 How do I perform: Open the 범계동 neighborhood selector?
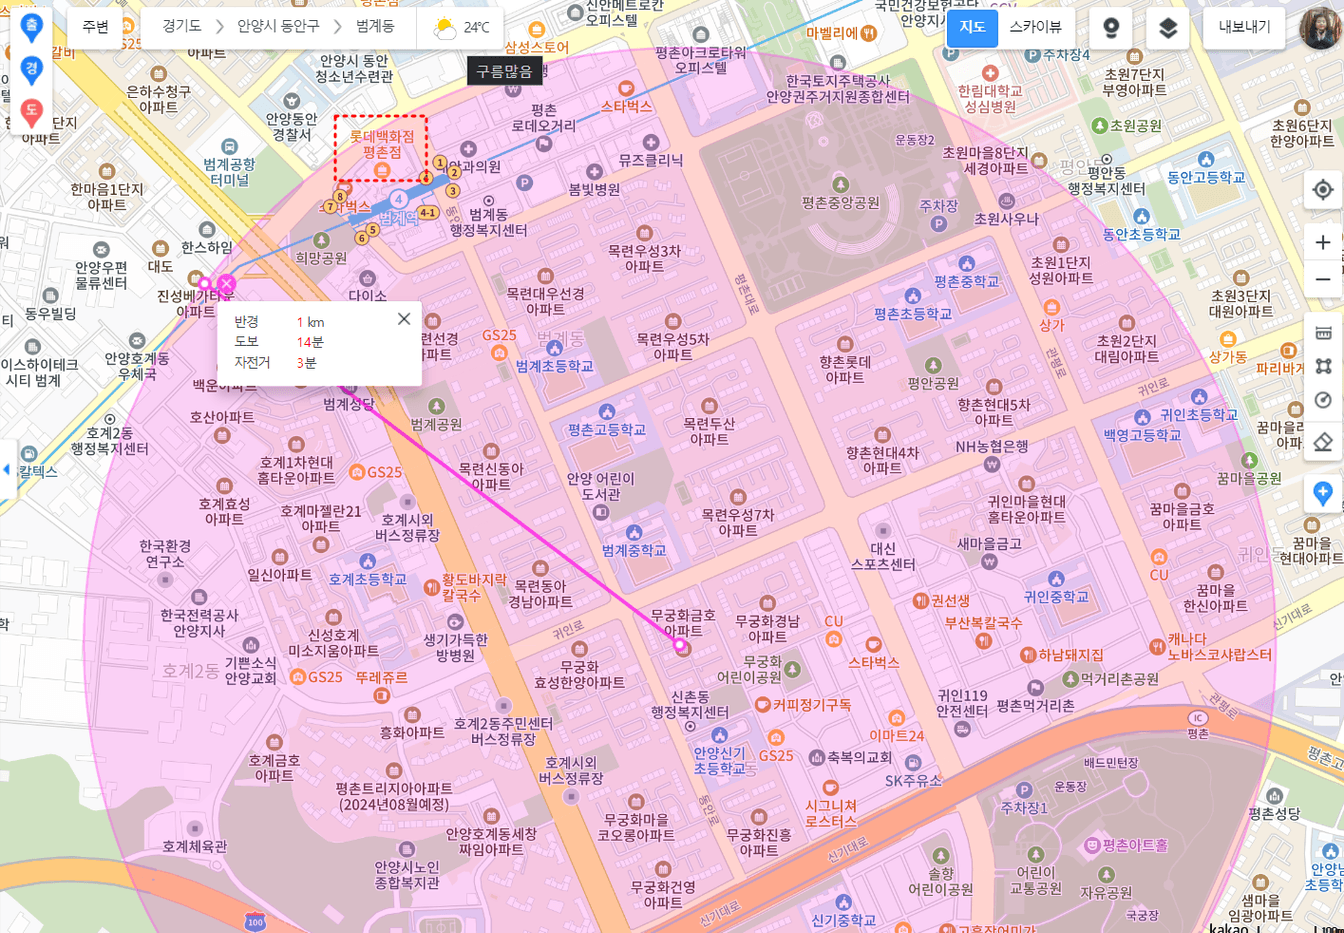point(375,27)
